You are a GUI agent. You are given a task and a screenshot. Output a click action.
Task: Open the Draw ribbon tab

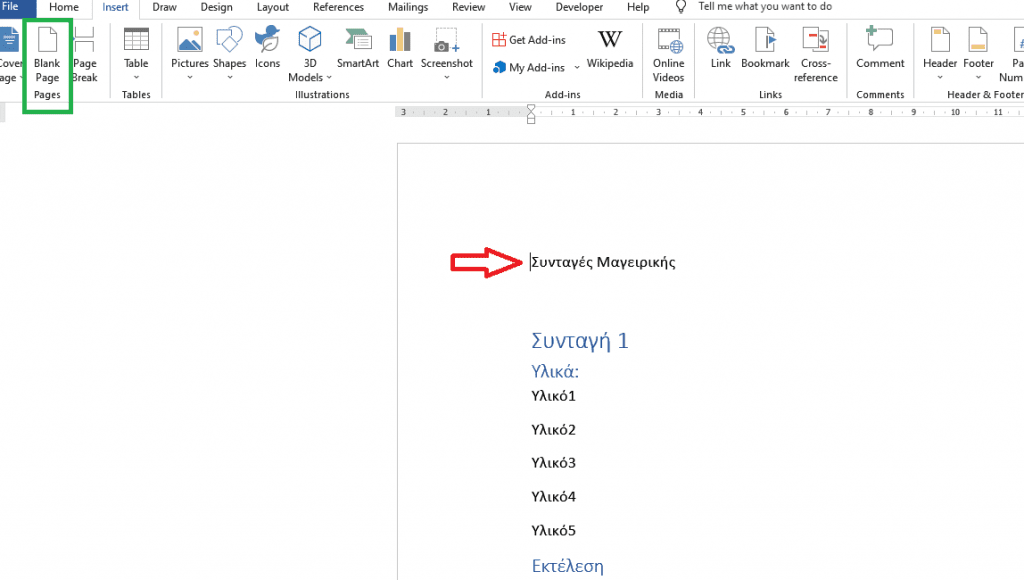tap(164, 7)
